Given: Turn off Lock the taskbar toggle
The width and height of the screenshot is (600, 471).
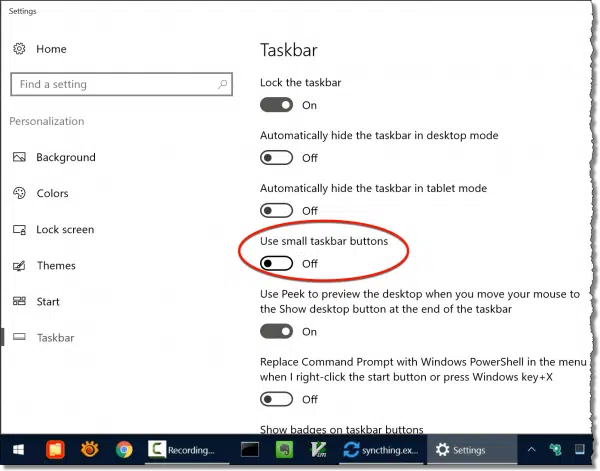Looking at the screenshot, I should (x=276, y=105).
